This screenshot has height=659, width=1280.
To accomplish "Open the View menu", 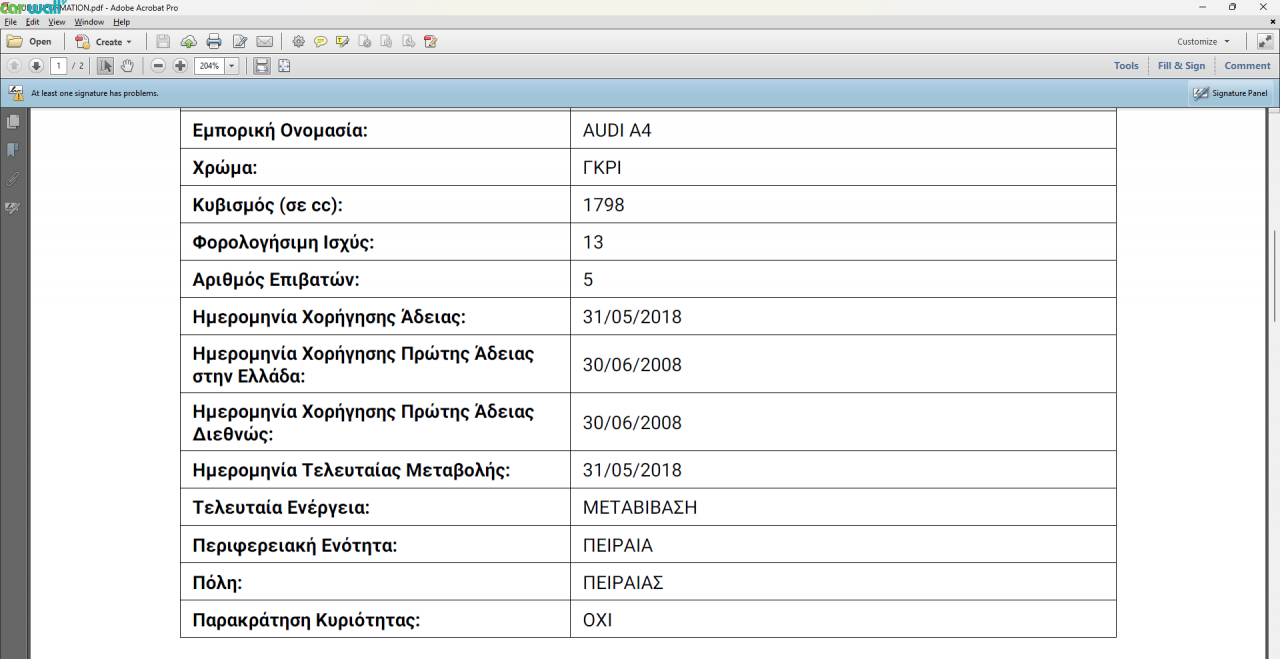I will 57,22.
